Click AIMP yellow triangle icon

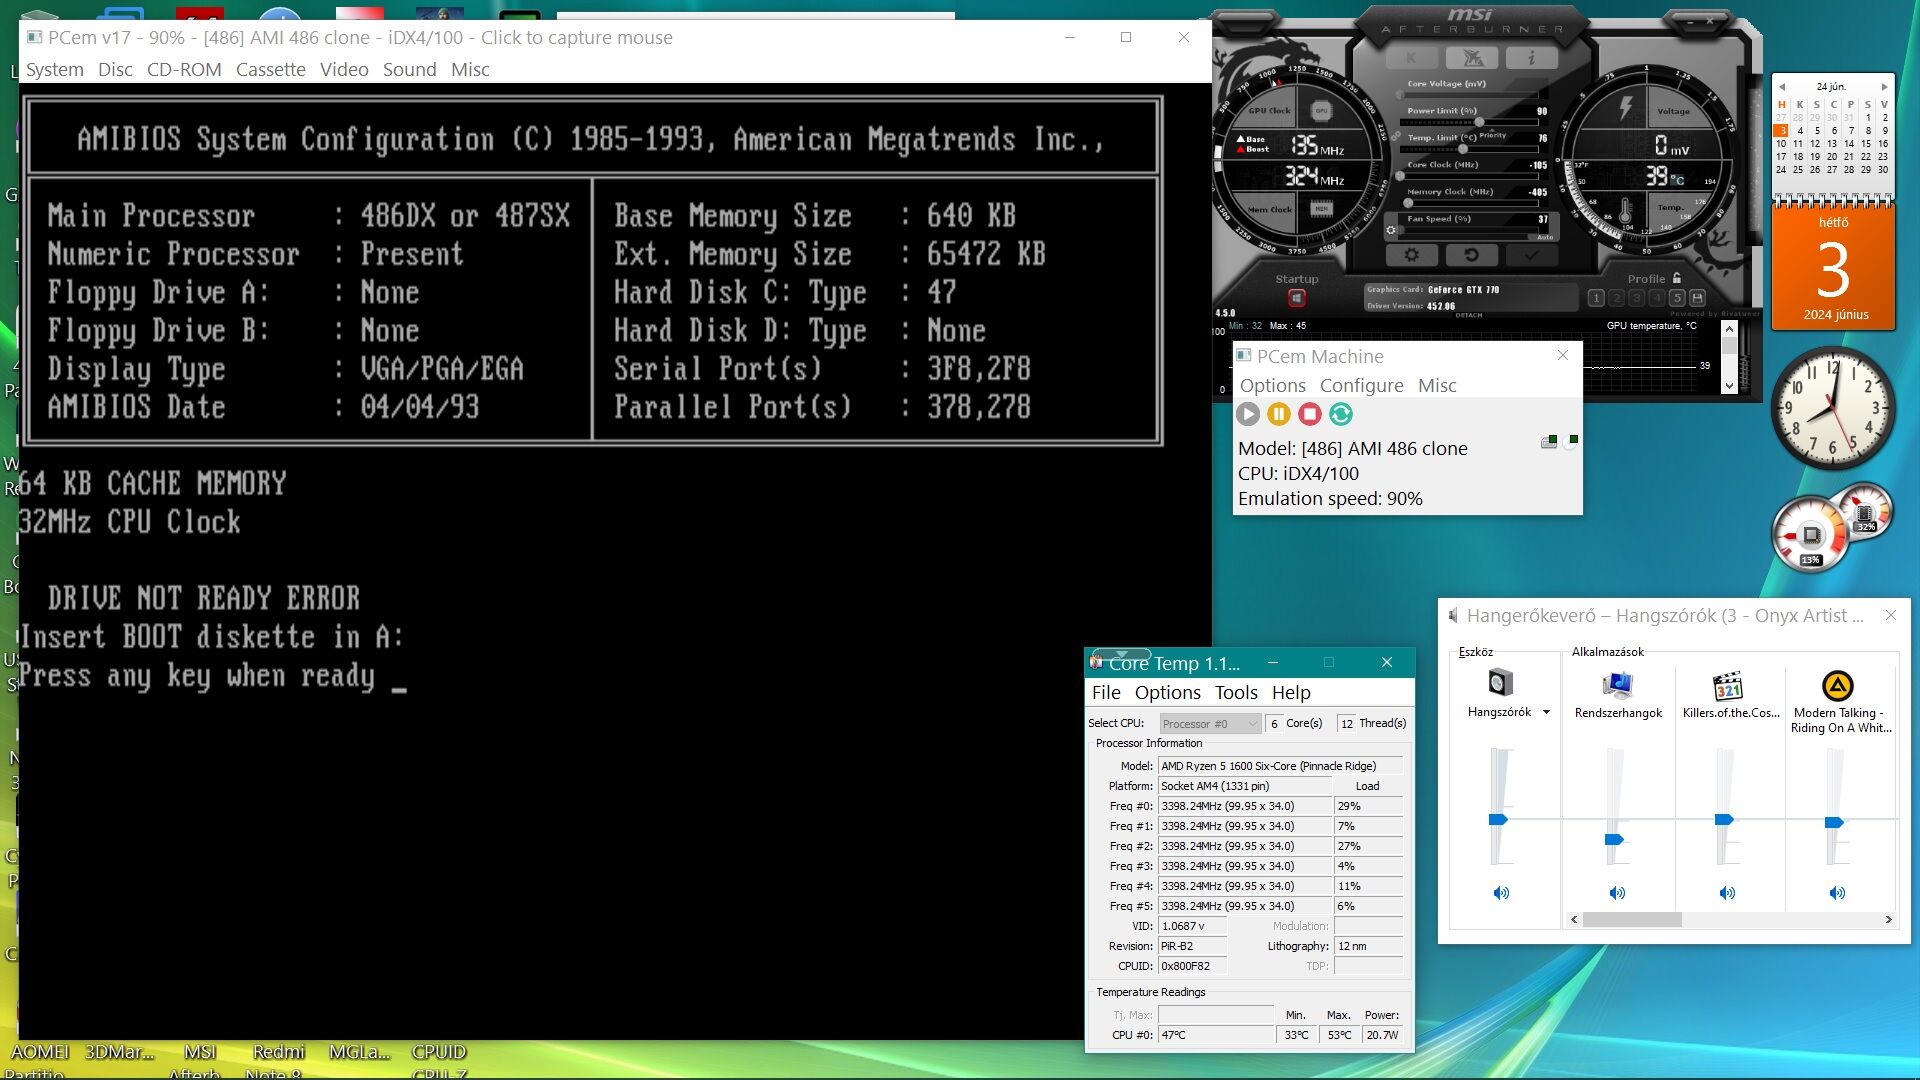click(1837, 686)
